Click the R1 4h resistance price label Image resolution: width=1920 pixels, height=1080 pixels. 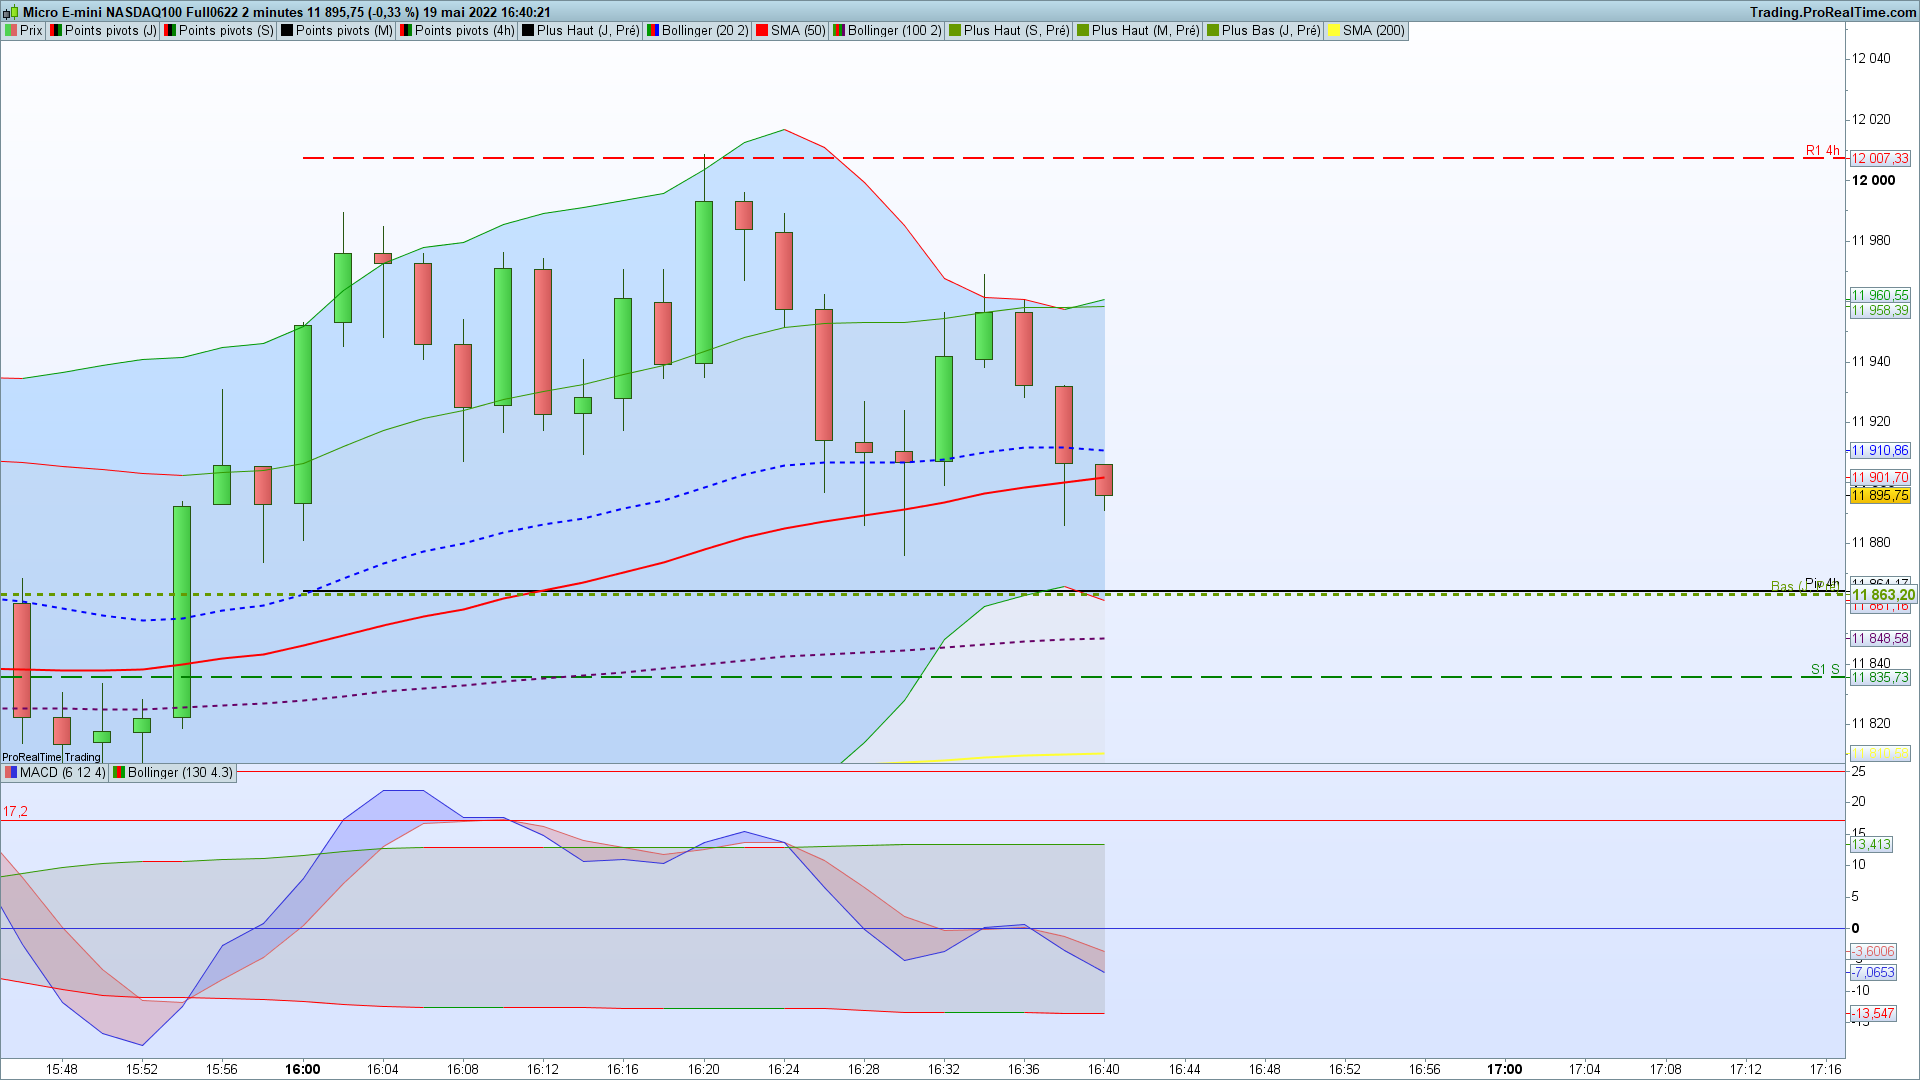point(1879,159)
